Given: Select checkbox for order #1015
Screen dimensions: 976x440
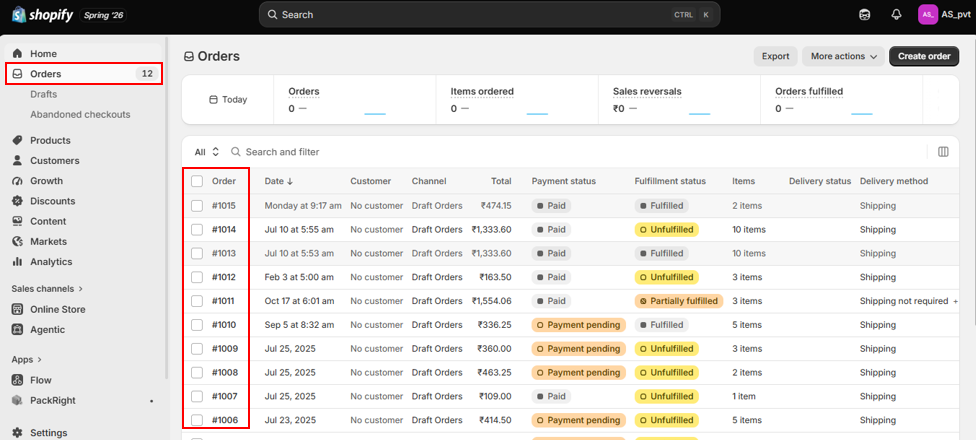Looking at the screenshot, I should [197, 205].
